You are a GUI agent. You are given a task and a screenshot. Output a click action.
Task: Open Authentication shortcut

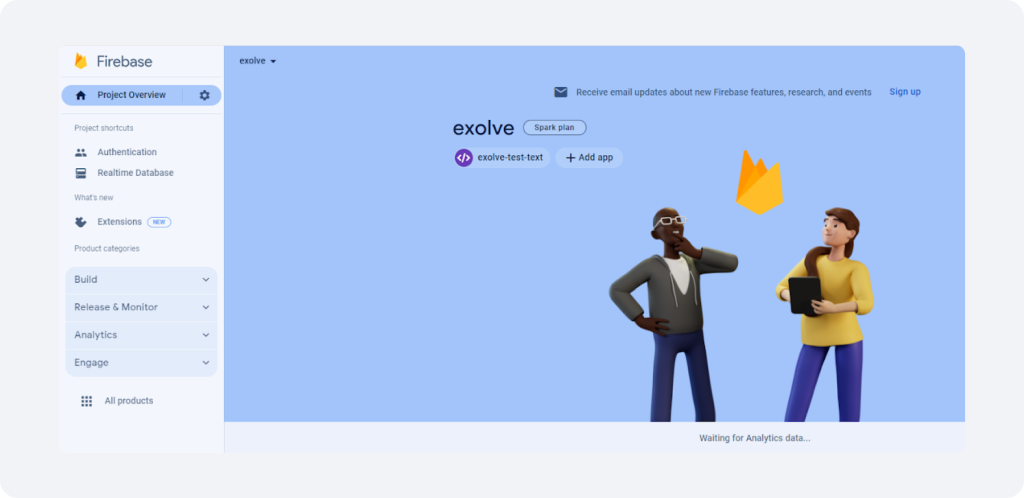tap(127, 152)
